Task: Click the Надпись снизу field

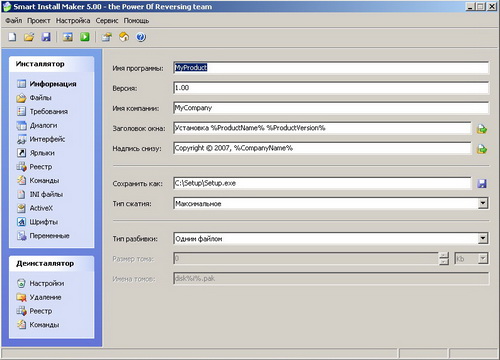Action: coord(322,148)
